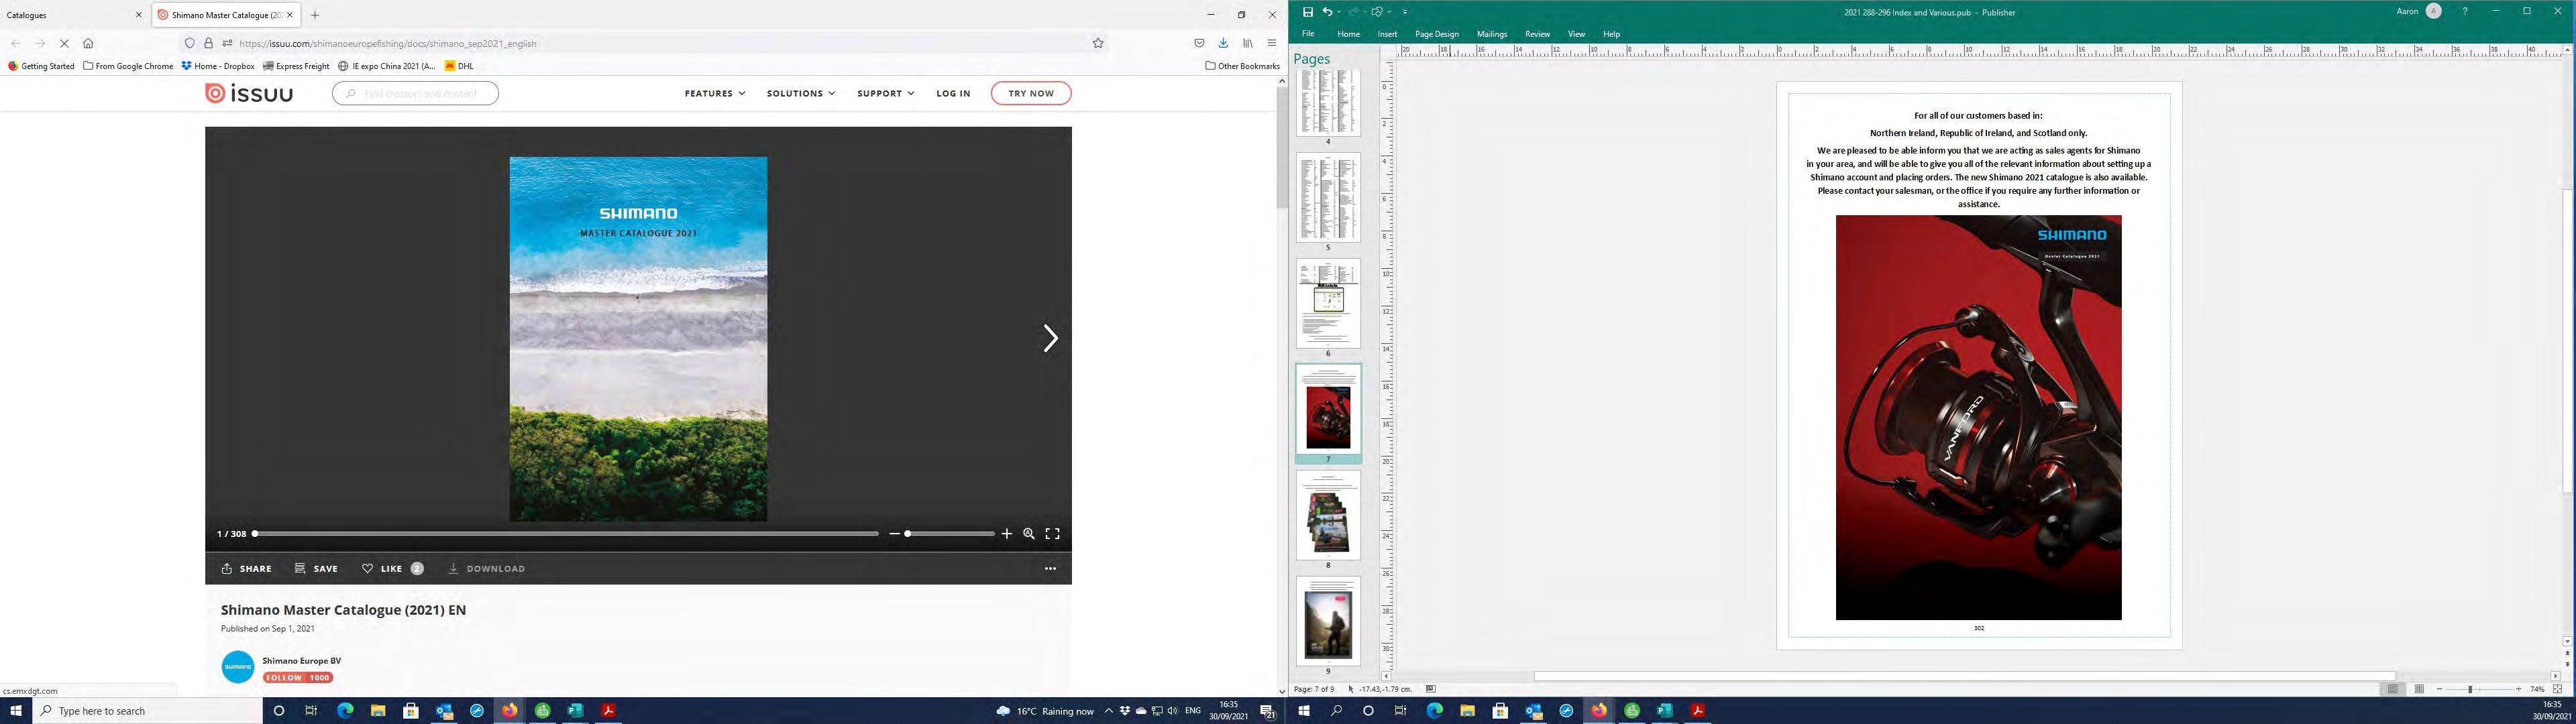Click Save icon in Publisher toolbar
2576x724 pixels.
click(1307, 12)
